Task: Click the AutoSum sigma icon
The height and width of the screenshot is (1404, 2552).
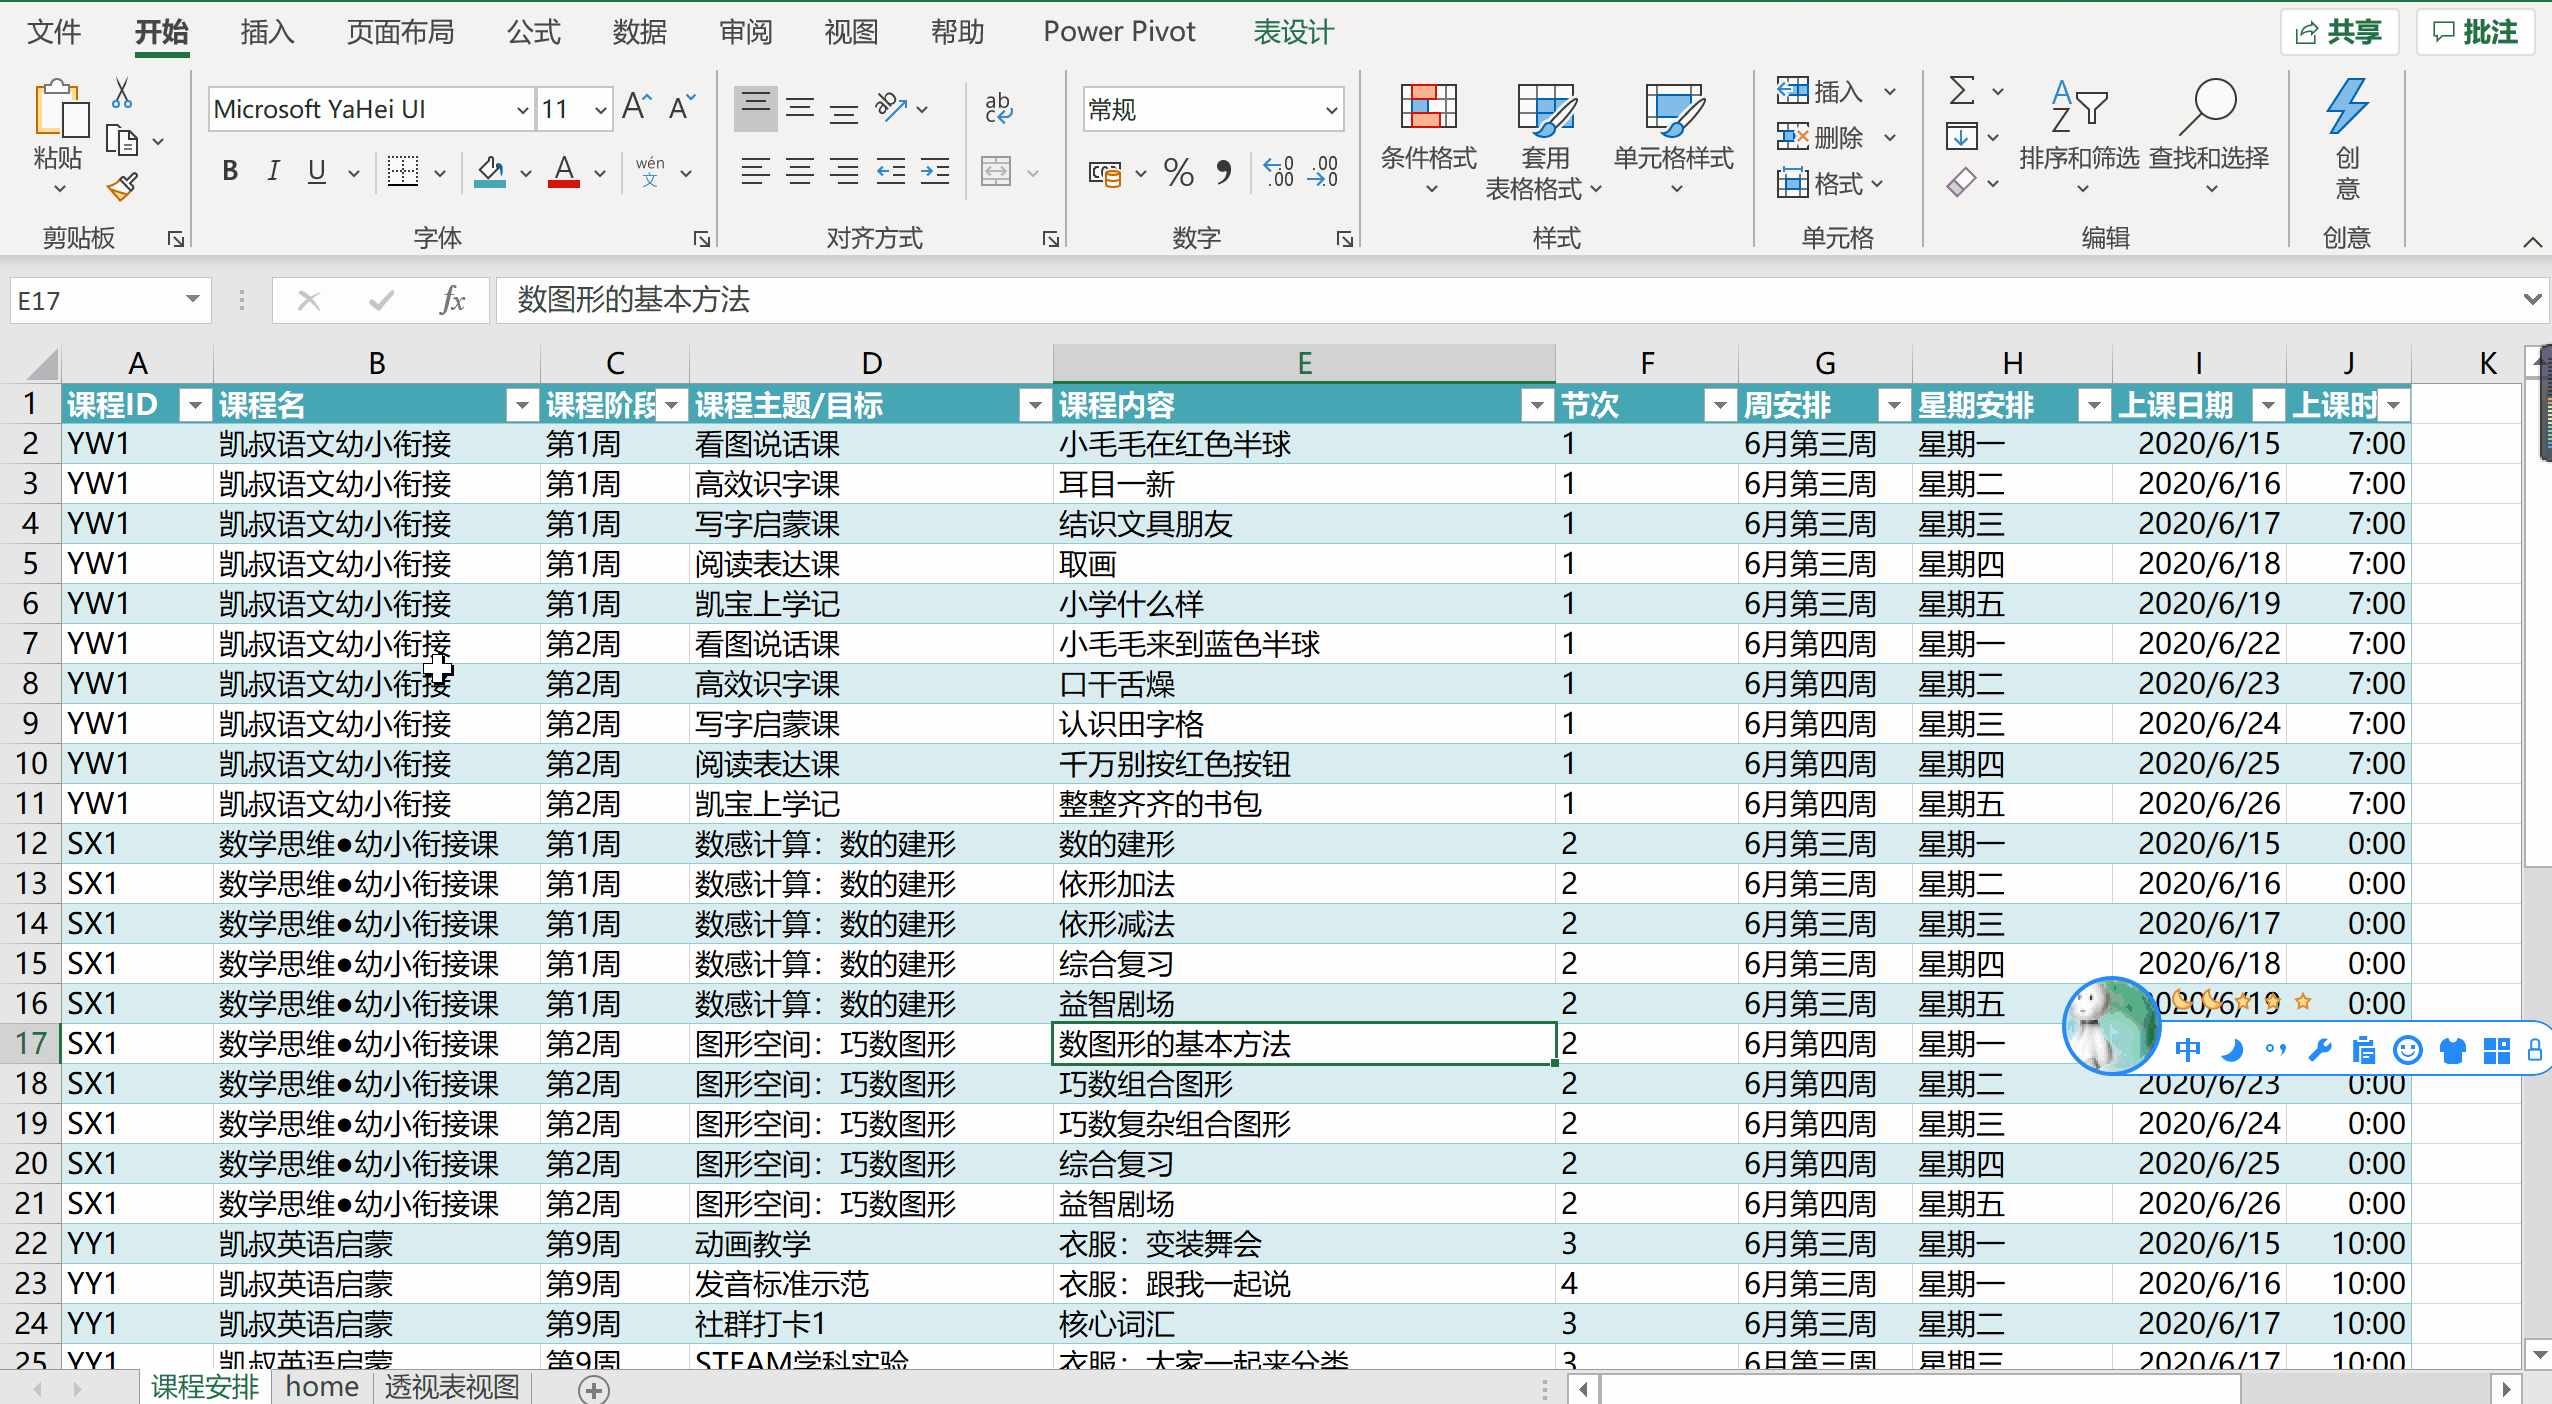Action: point(1962,91)
